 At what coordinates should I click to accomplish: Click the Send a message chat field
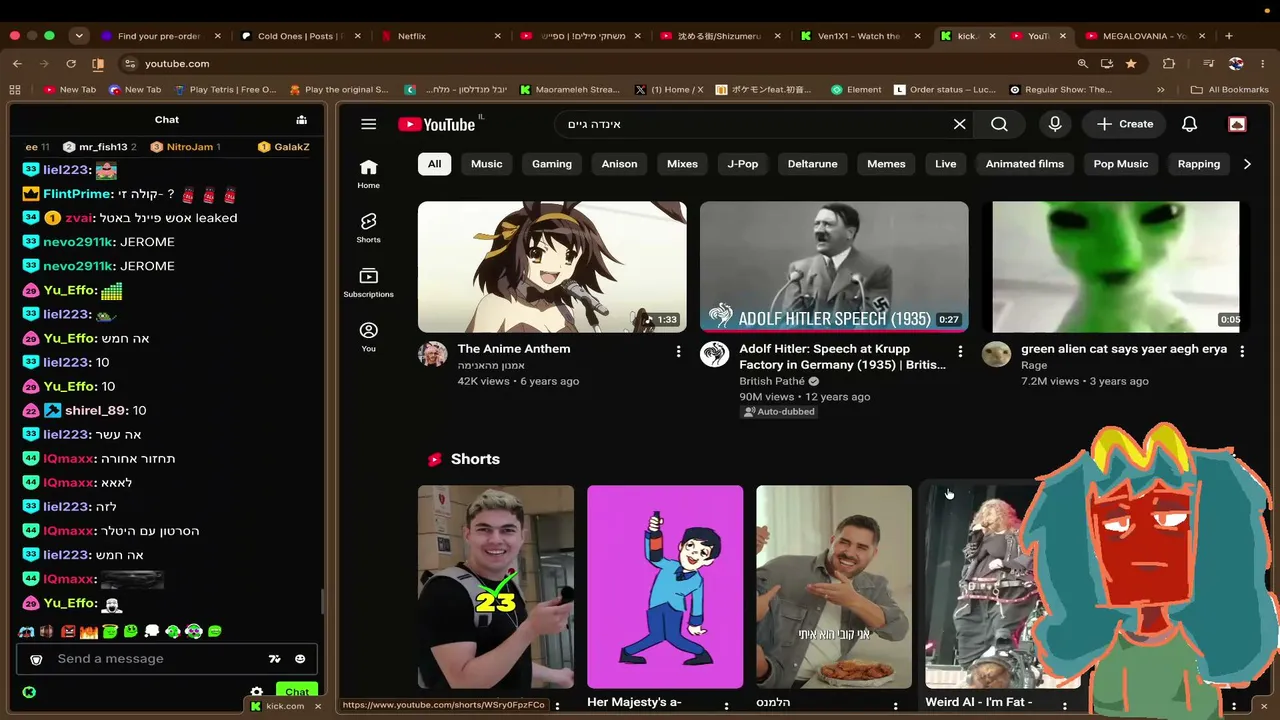160,659
